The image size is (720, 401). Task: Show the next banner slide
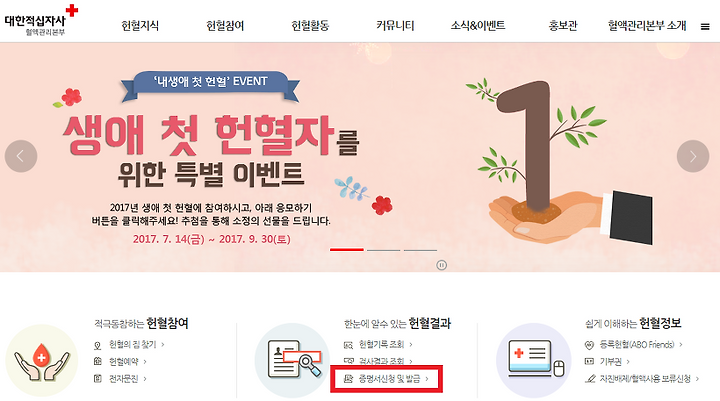point(693,156)
